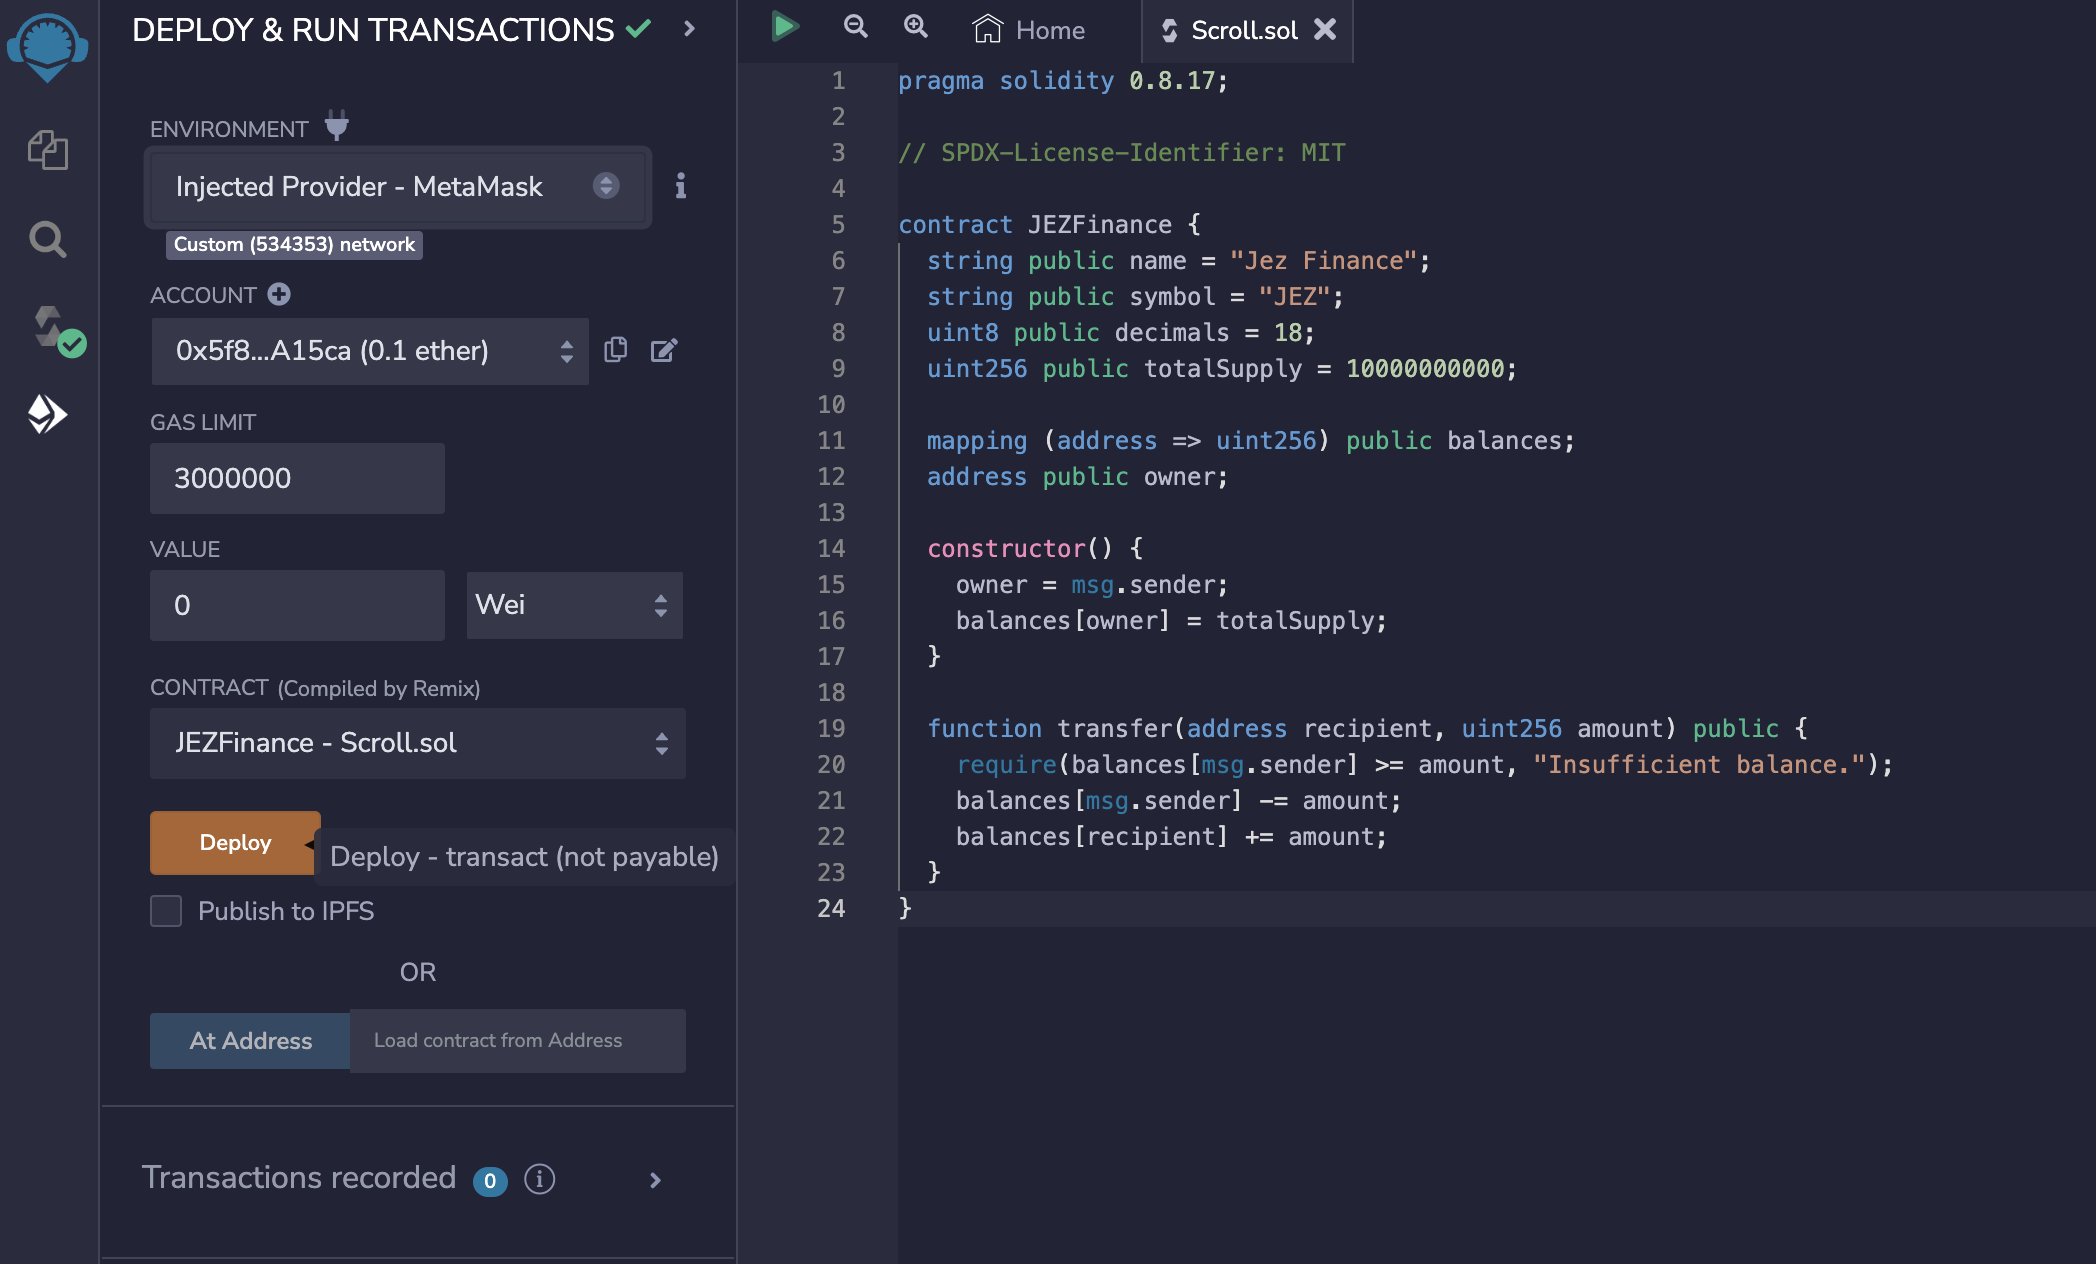Click the zoom out magnifier icon
Screen dimensions: 2096x1264
click(x=855, y=27)
